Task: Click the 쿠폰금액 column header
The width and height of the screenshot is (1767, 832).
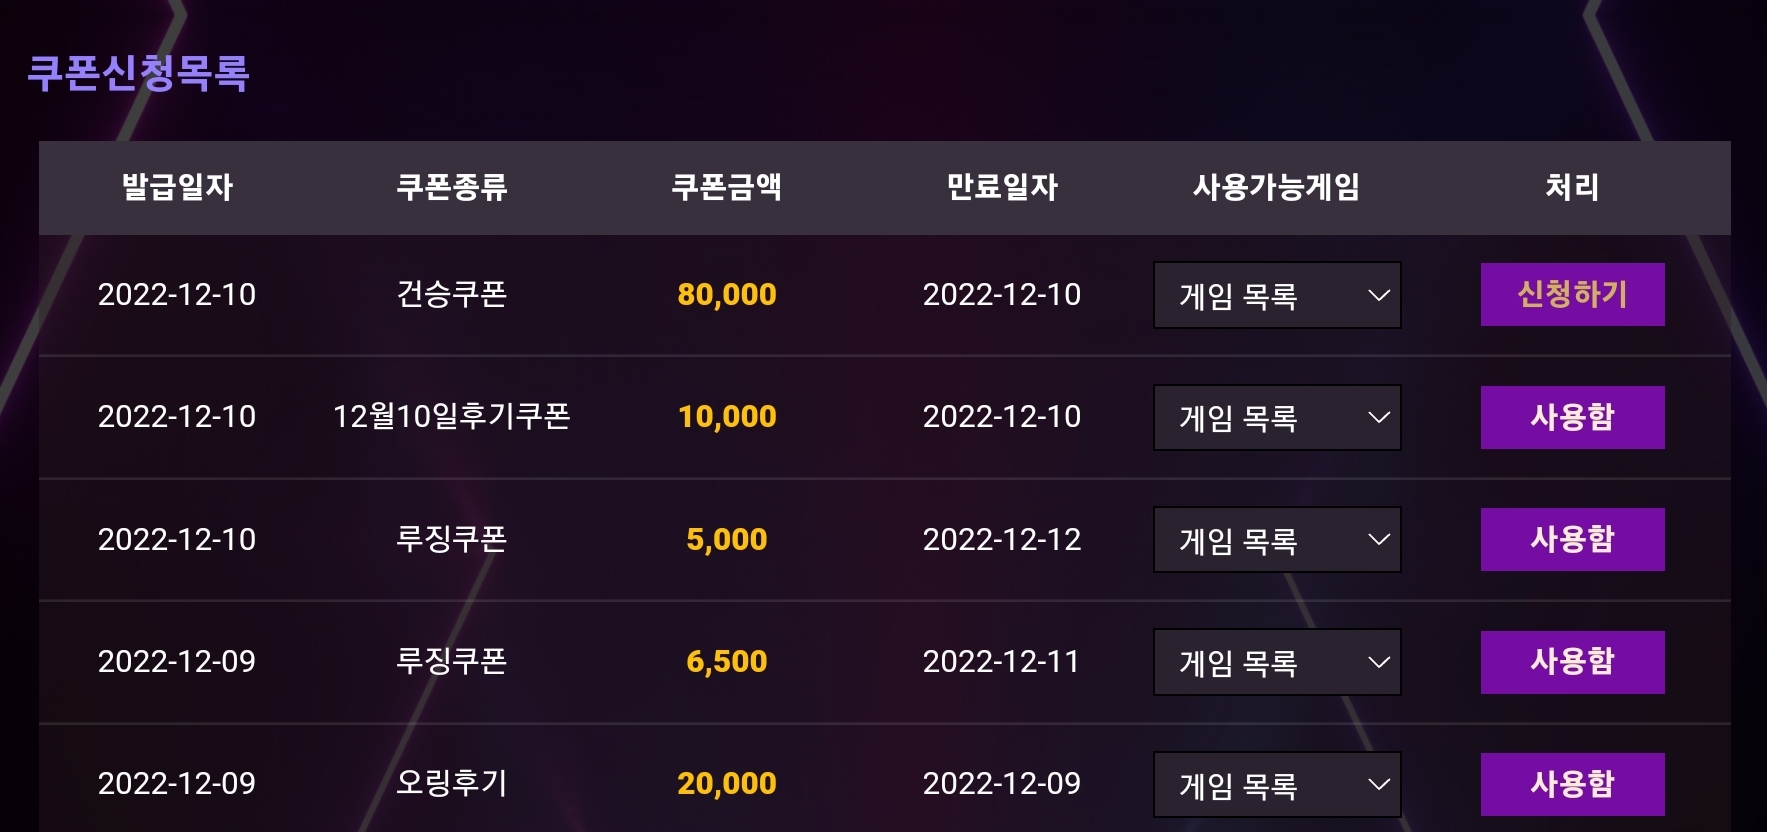Action: coord(727,187)
